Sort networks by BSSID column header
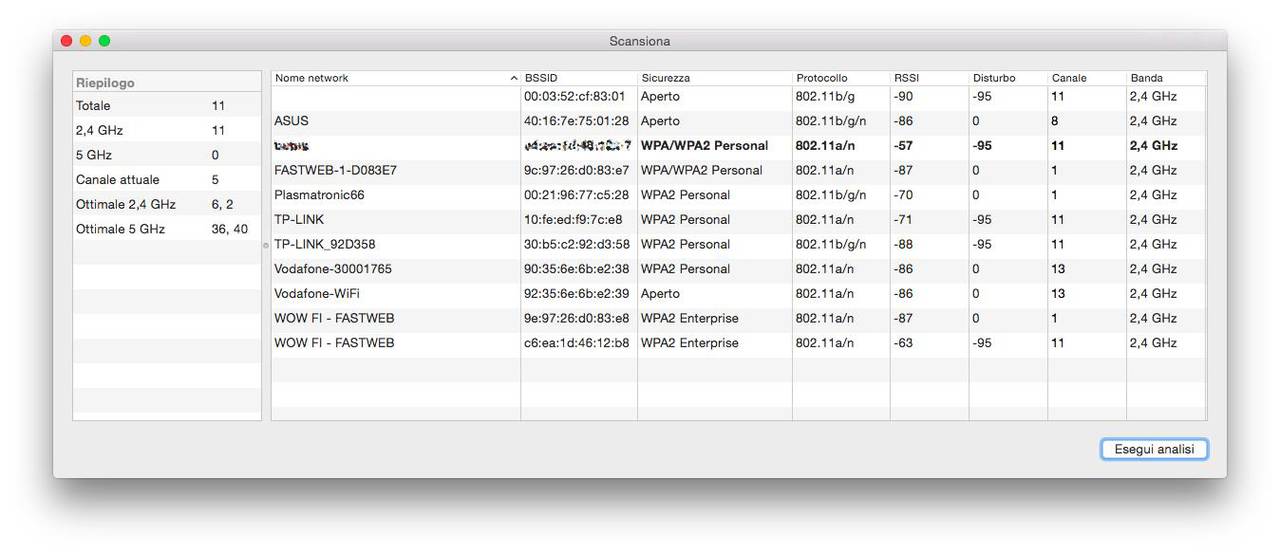 [578, 78]
